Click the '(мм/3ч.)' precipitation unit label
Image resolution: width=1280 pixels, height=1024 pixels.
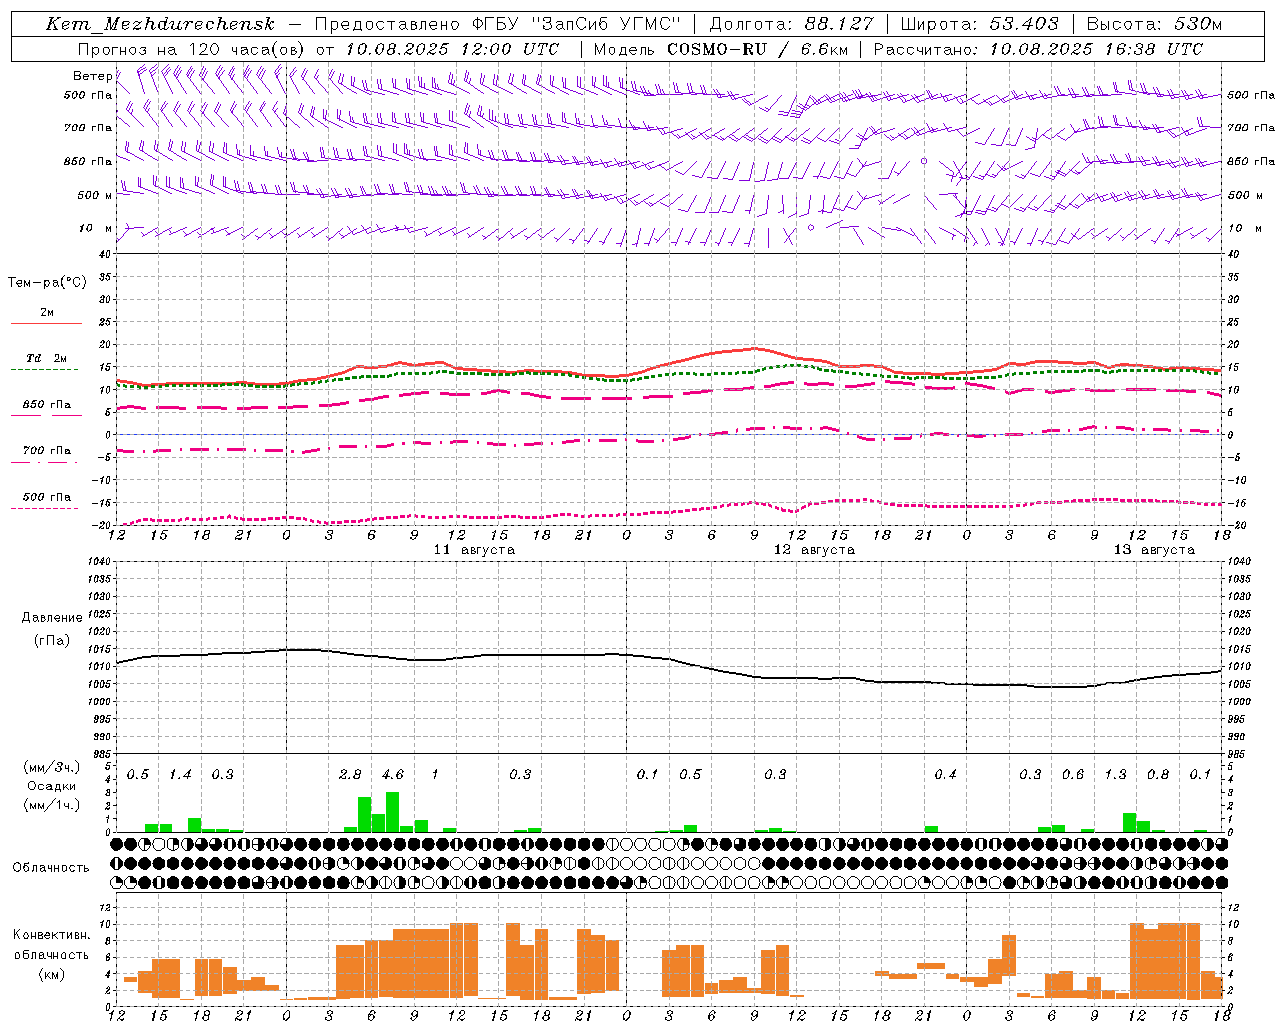click(x=52, y=768)
